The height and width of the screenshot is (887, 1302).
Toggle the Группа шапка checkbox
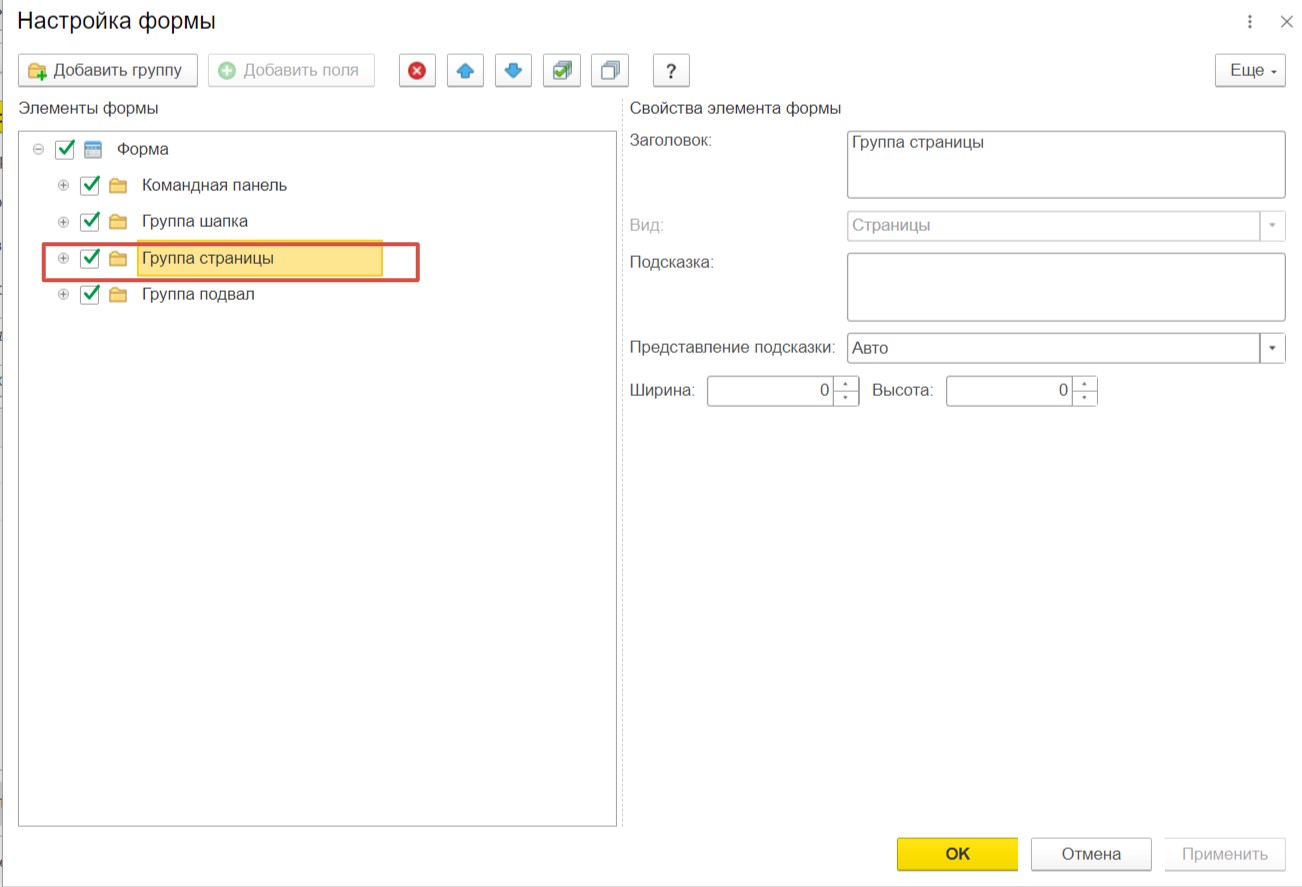pyautogui.click(x=90, y=221)
